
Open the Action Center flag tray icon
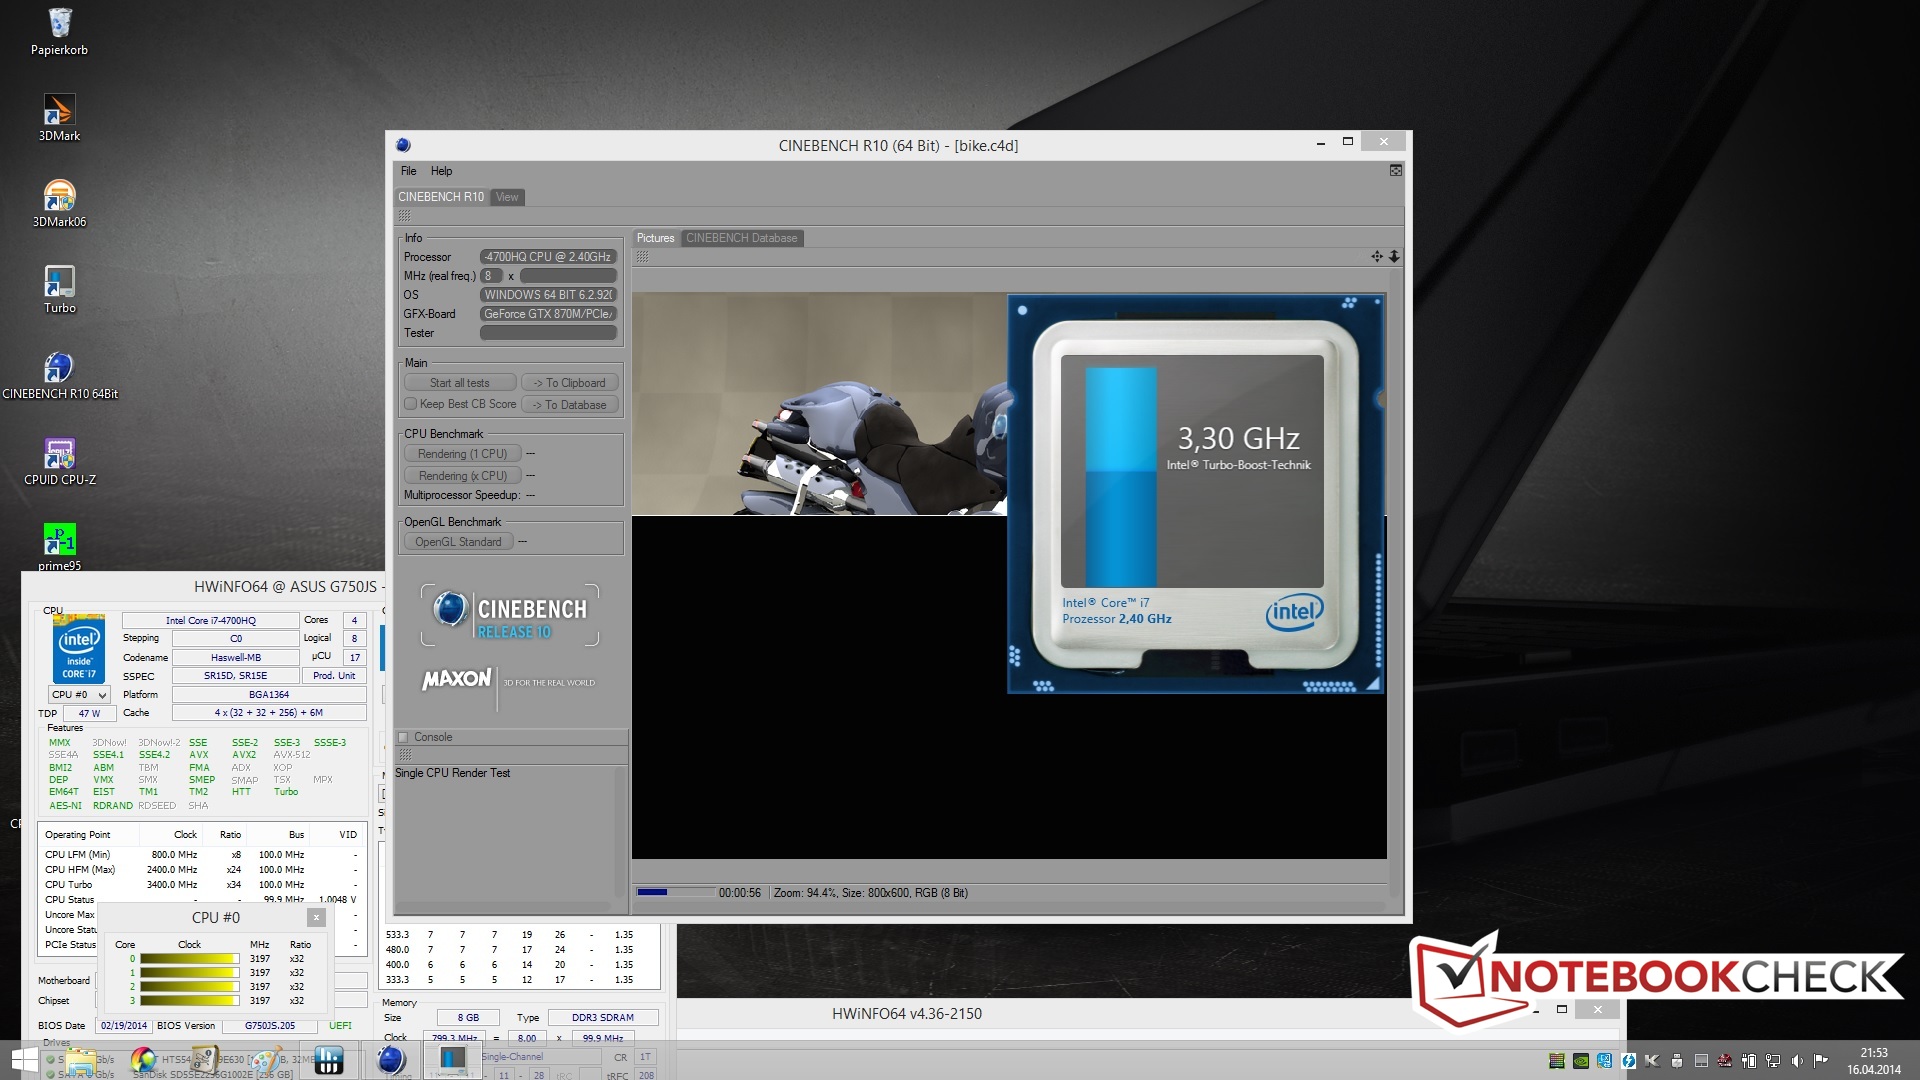click(1820, 1061)
